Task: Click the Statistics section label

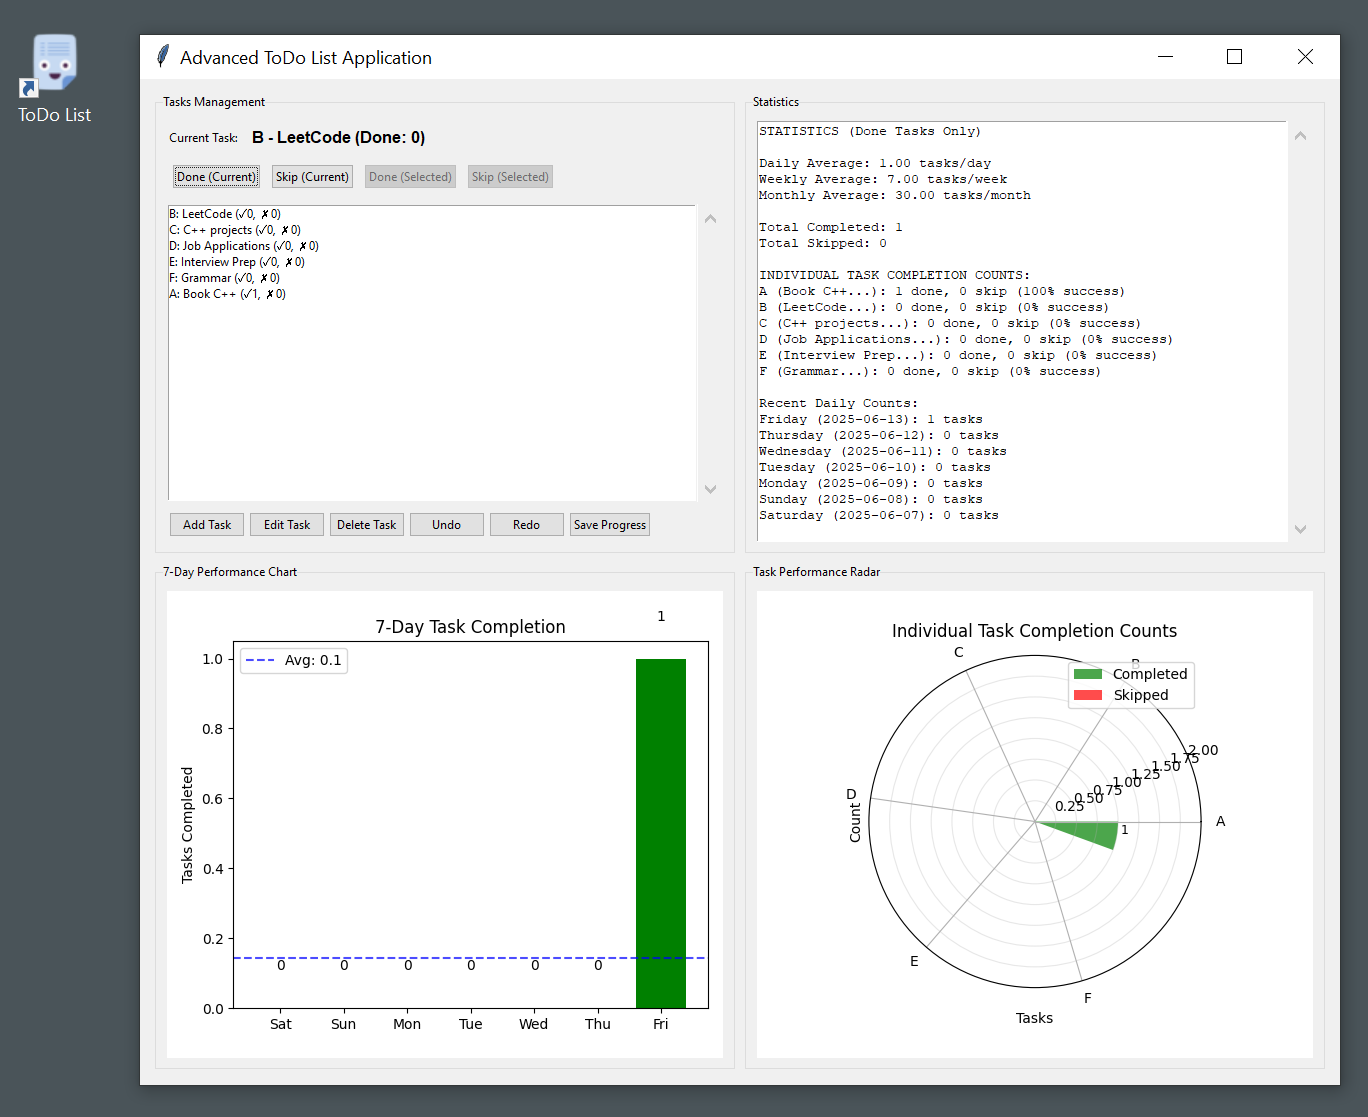Action: pyautogui.click(x=776, y=101)
